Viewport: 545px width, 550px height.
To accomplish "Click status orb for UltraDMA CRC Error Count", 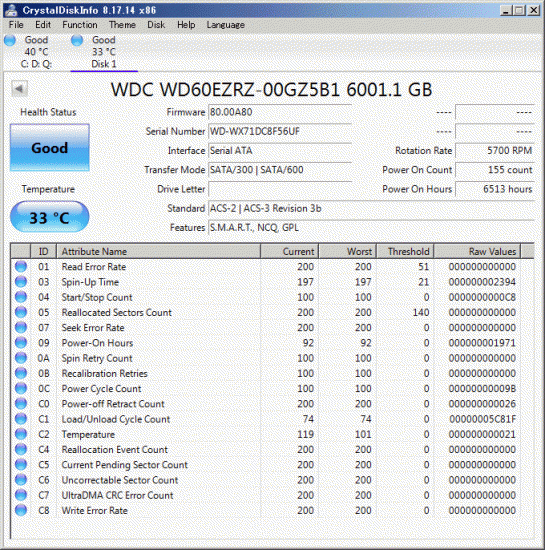I will click(x=21, y=495).
